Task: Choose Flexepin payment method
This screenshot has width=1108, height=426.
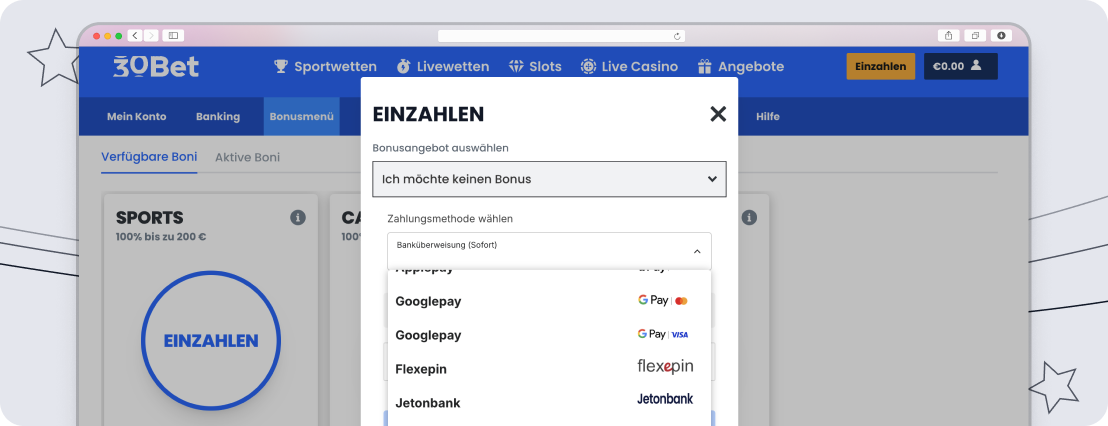Action: click(x=549, y=367)
